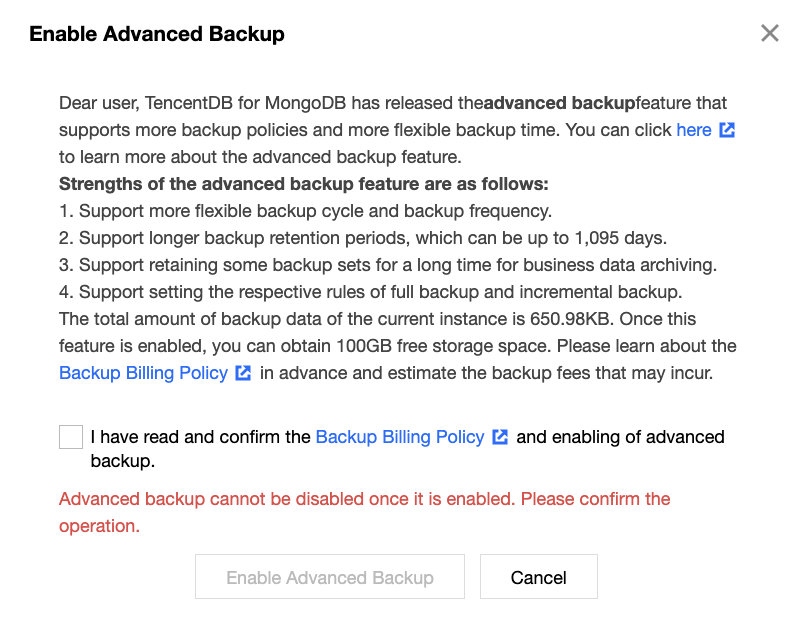Viewport: 802px width, 622px height.
Task: Close the Enable Advanced Backup dialog
Action: [x=769, y=34]
